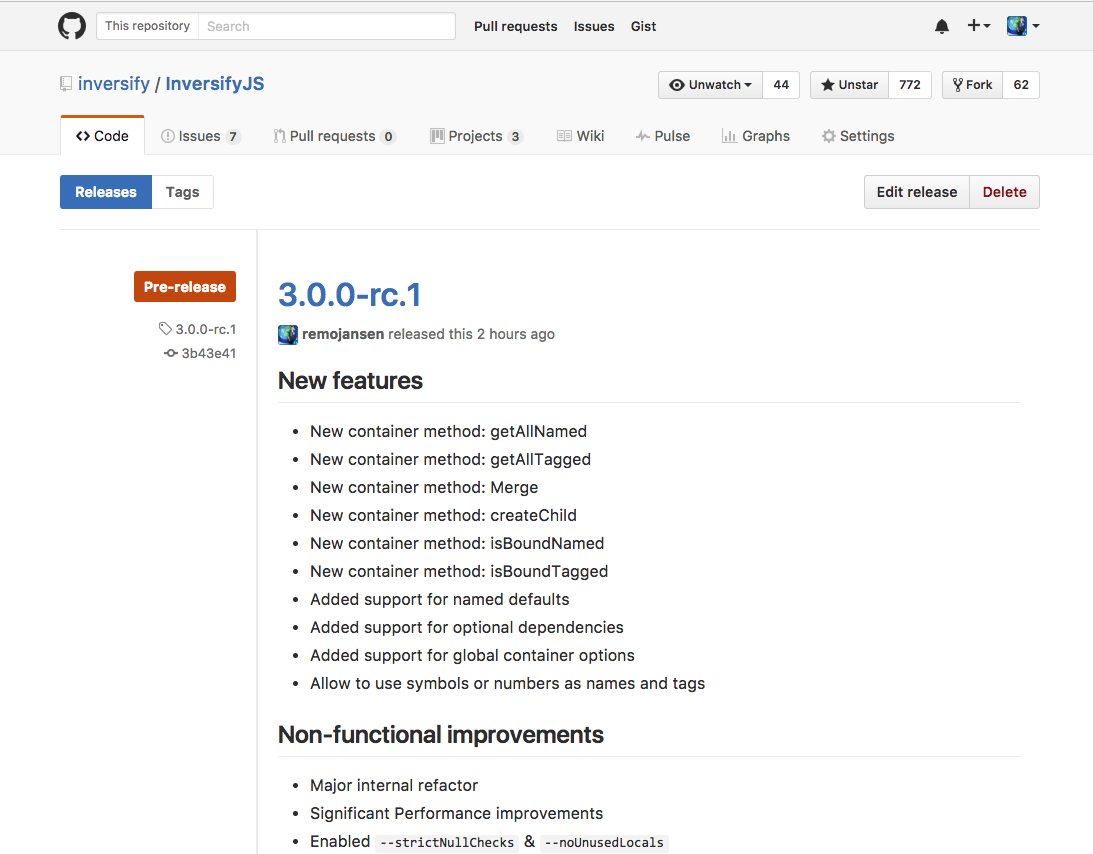Viewport: 1093px width, 854px height.
Task: Click the orange Pre-release label
Action: pos(185,287)
